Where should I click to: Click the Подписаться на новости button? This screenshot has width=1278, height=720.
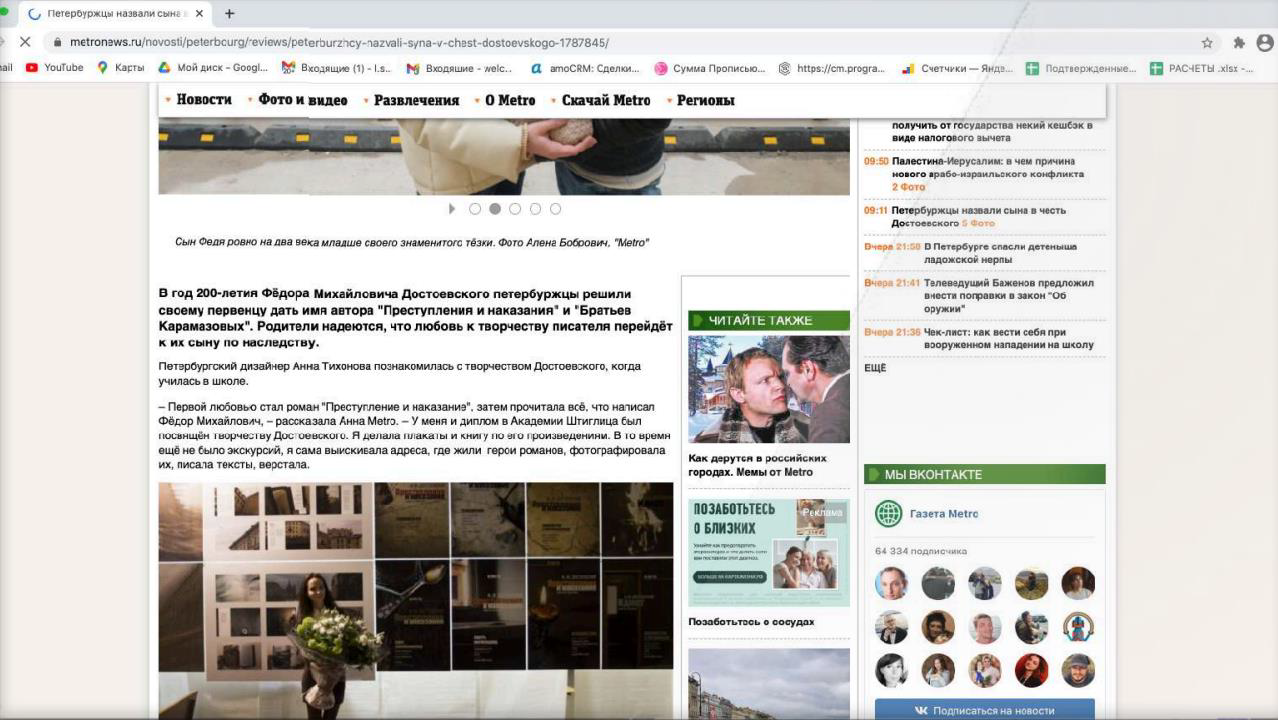click(985, 710)
